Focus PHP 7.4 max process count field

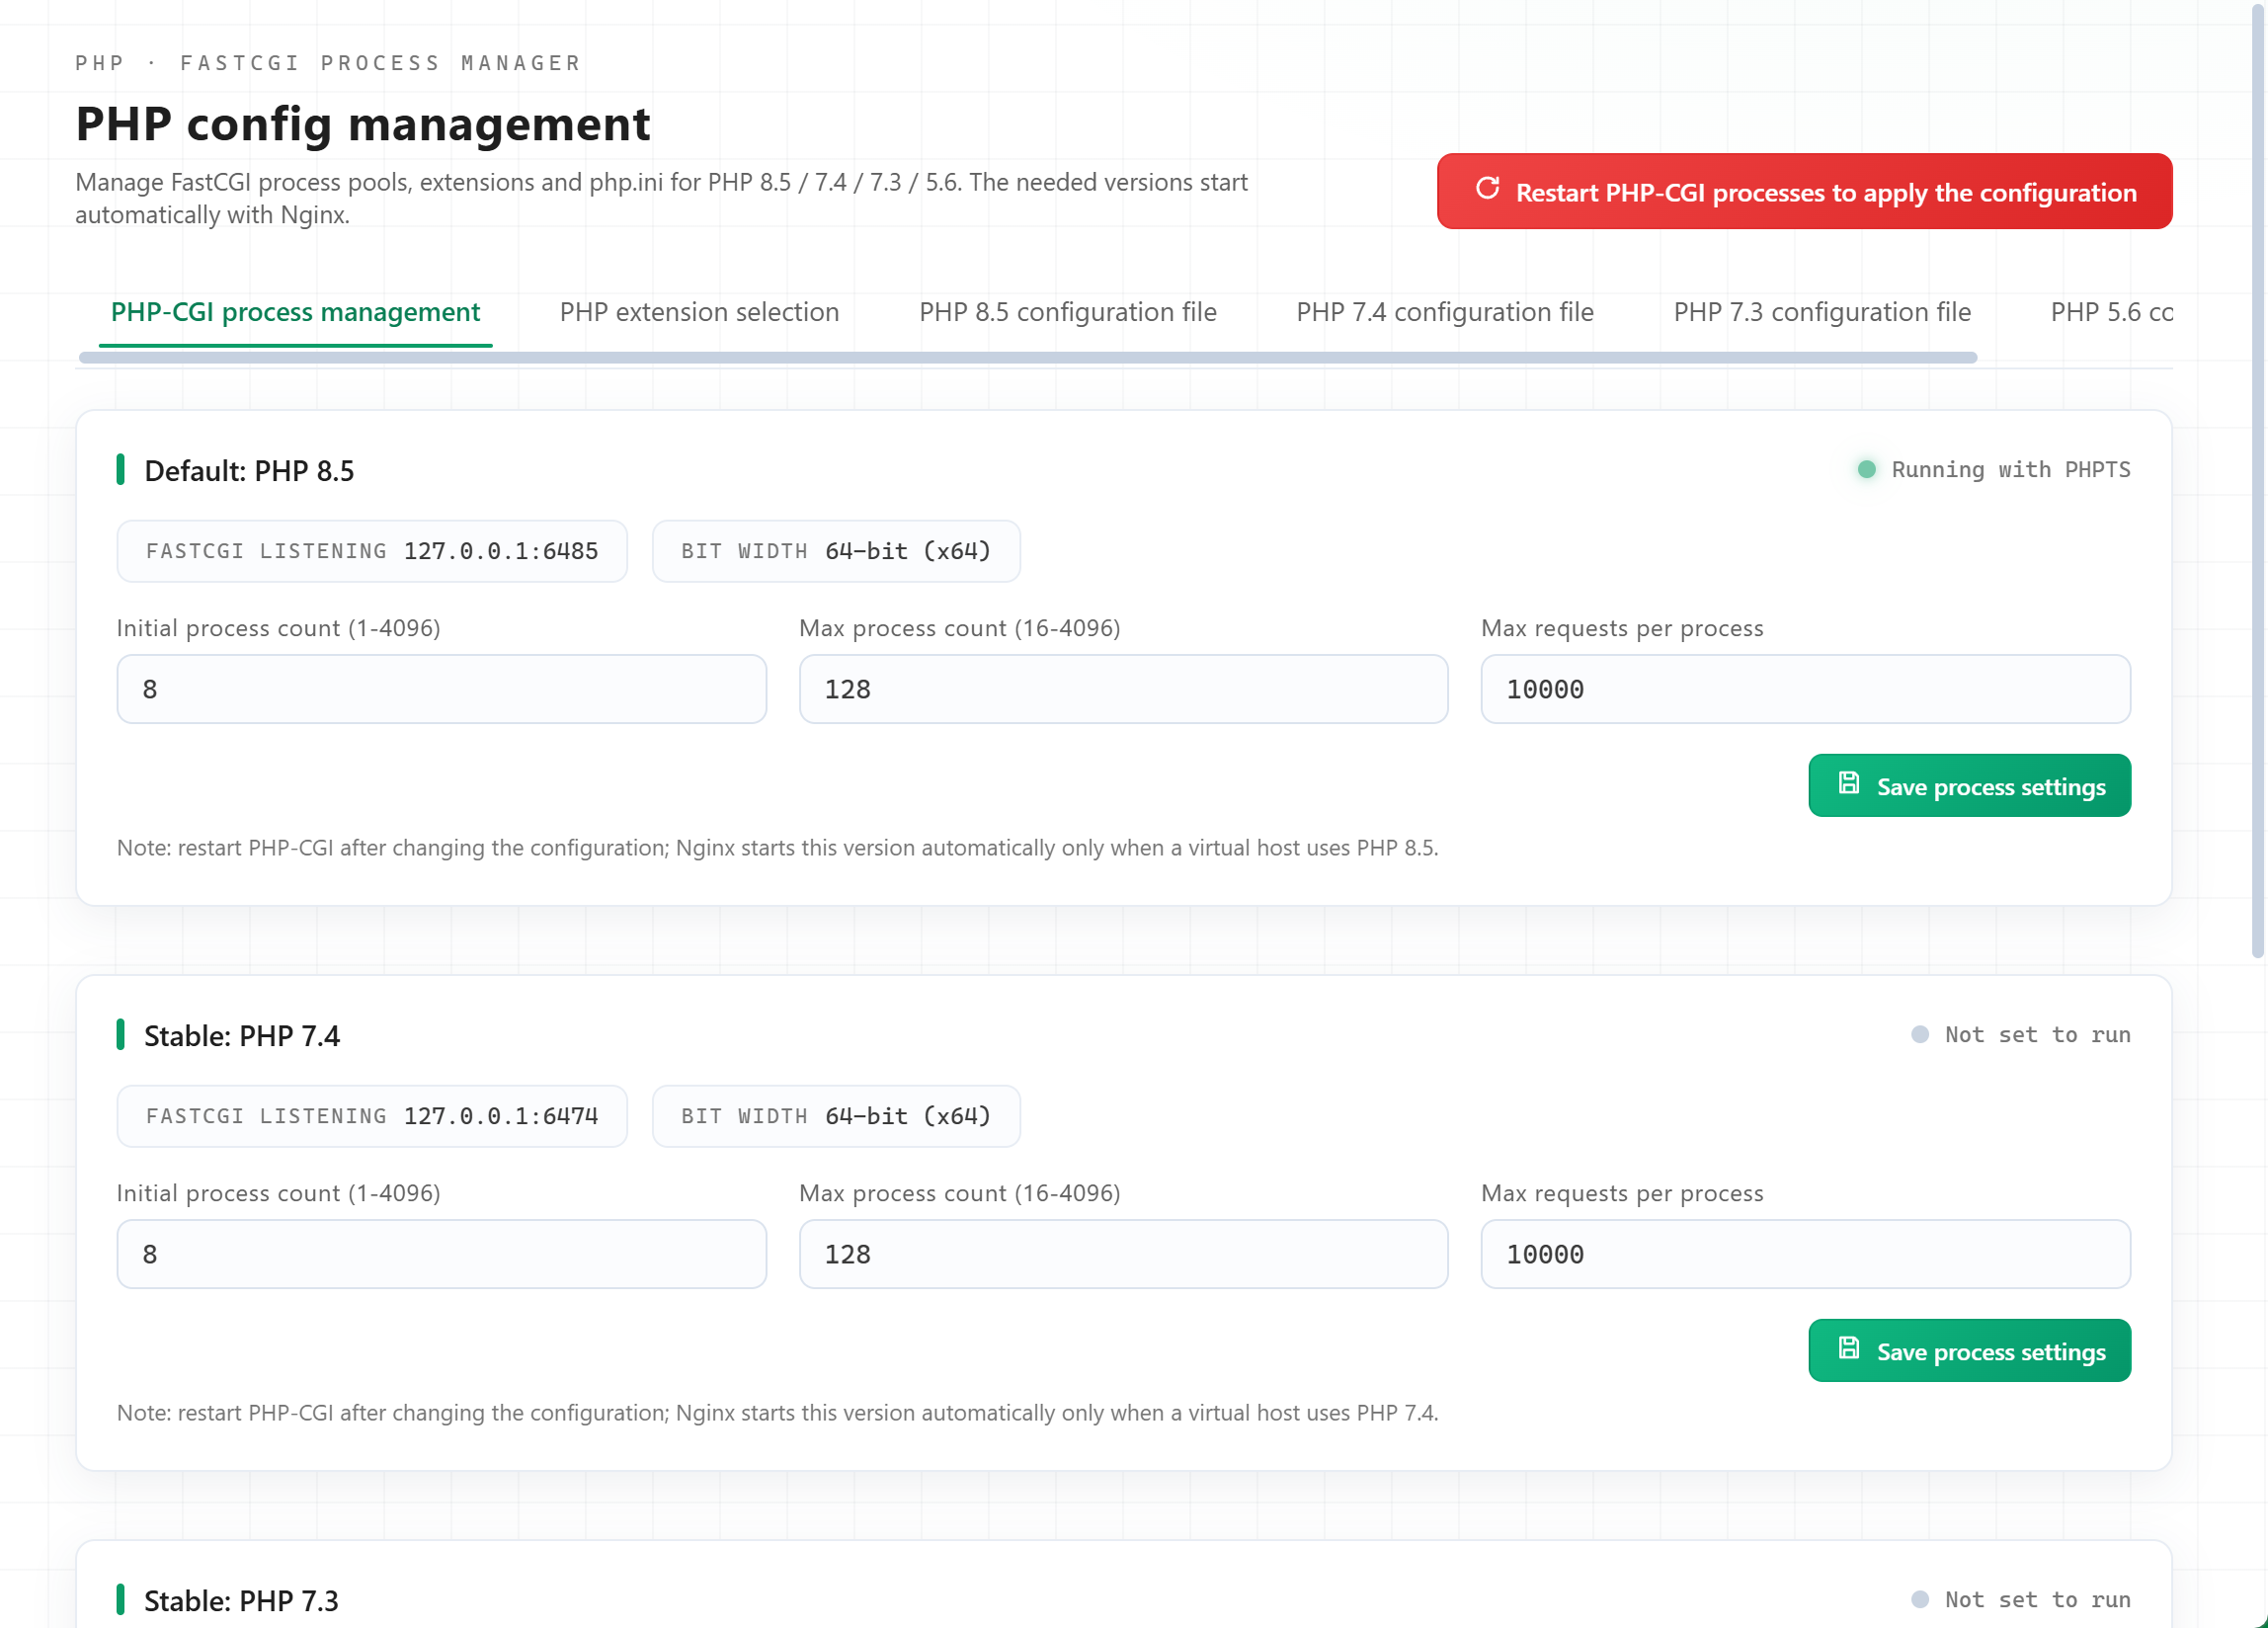pyautogui.click(x=1123, y=1254)
